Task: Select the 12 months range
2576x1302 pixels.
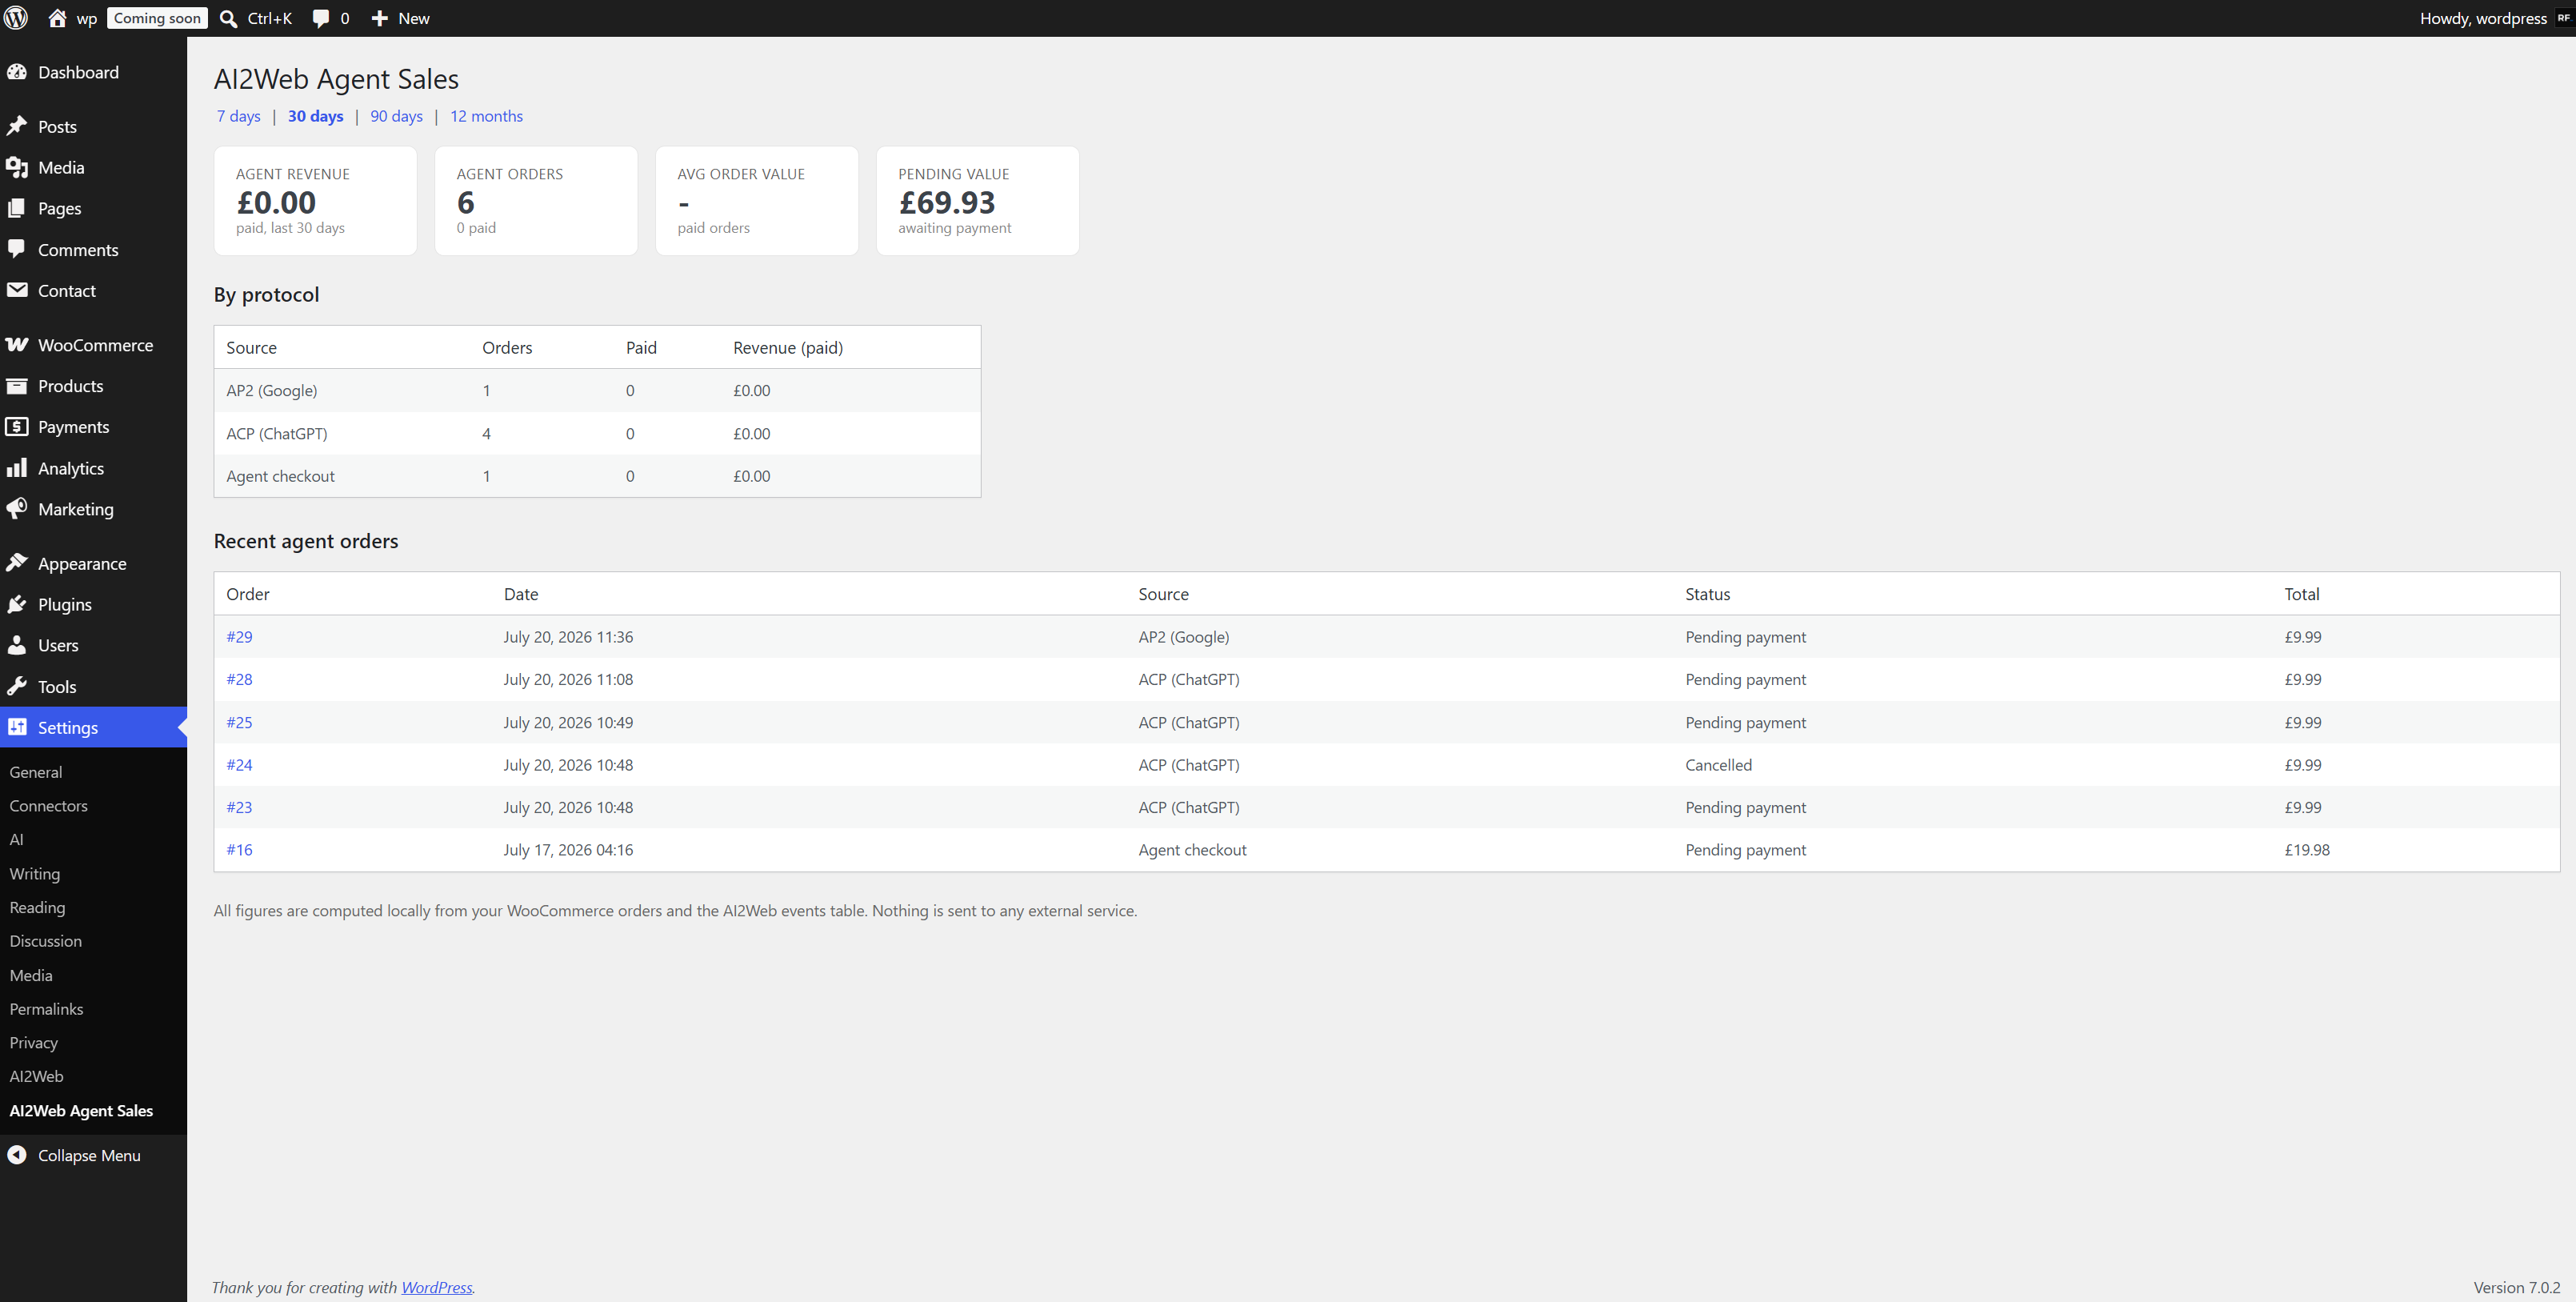Action: pos(486,116)
